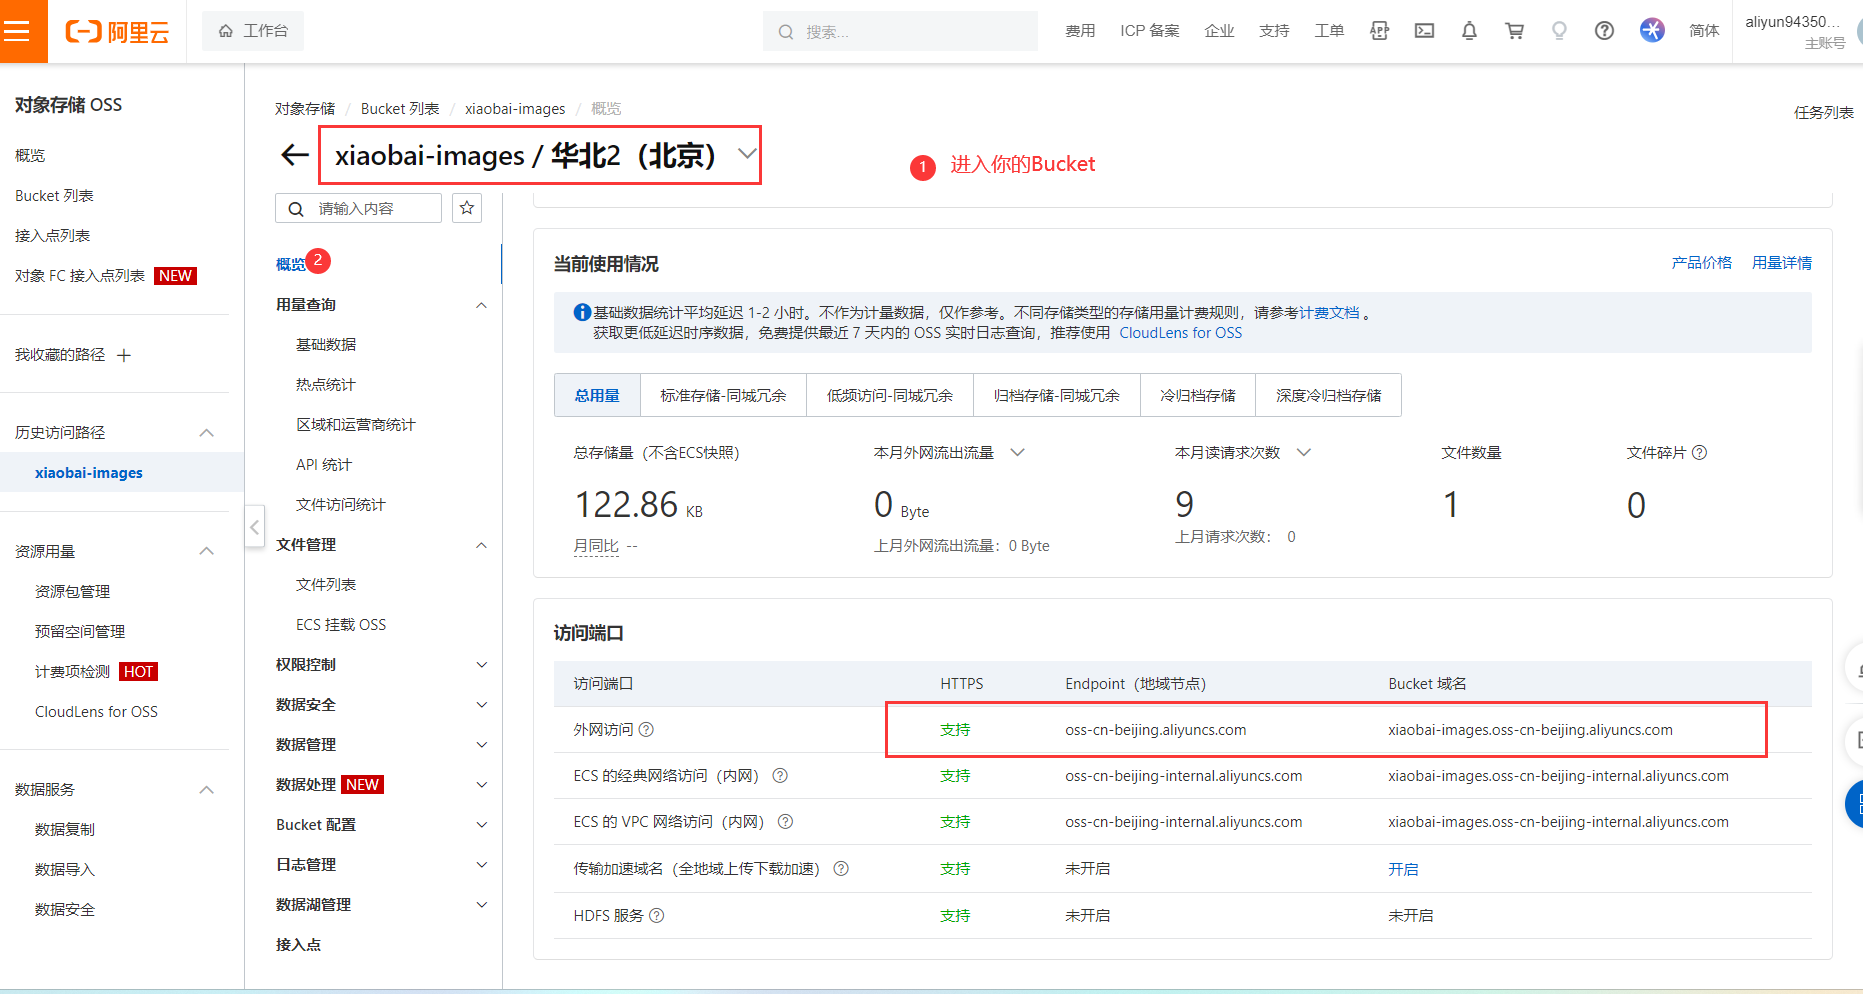
Task: Collapse the 文件管理 section
Action: (x=481, y=545)
